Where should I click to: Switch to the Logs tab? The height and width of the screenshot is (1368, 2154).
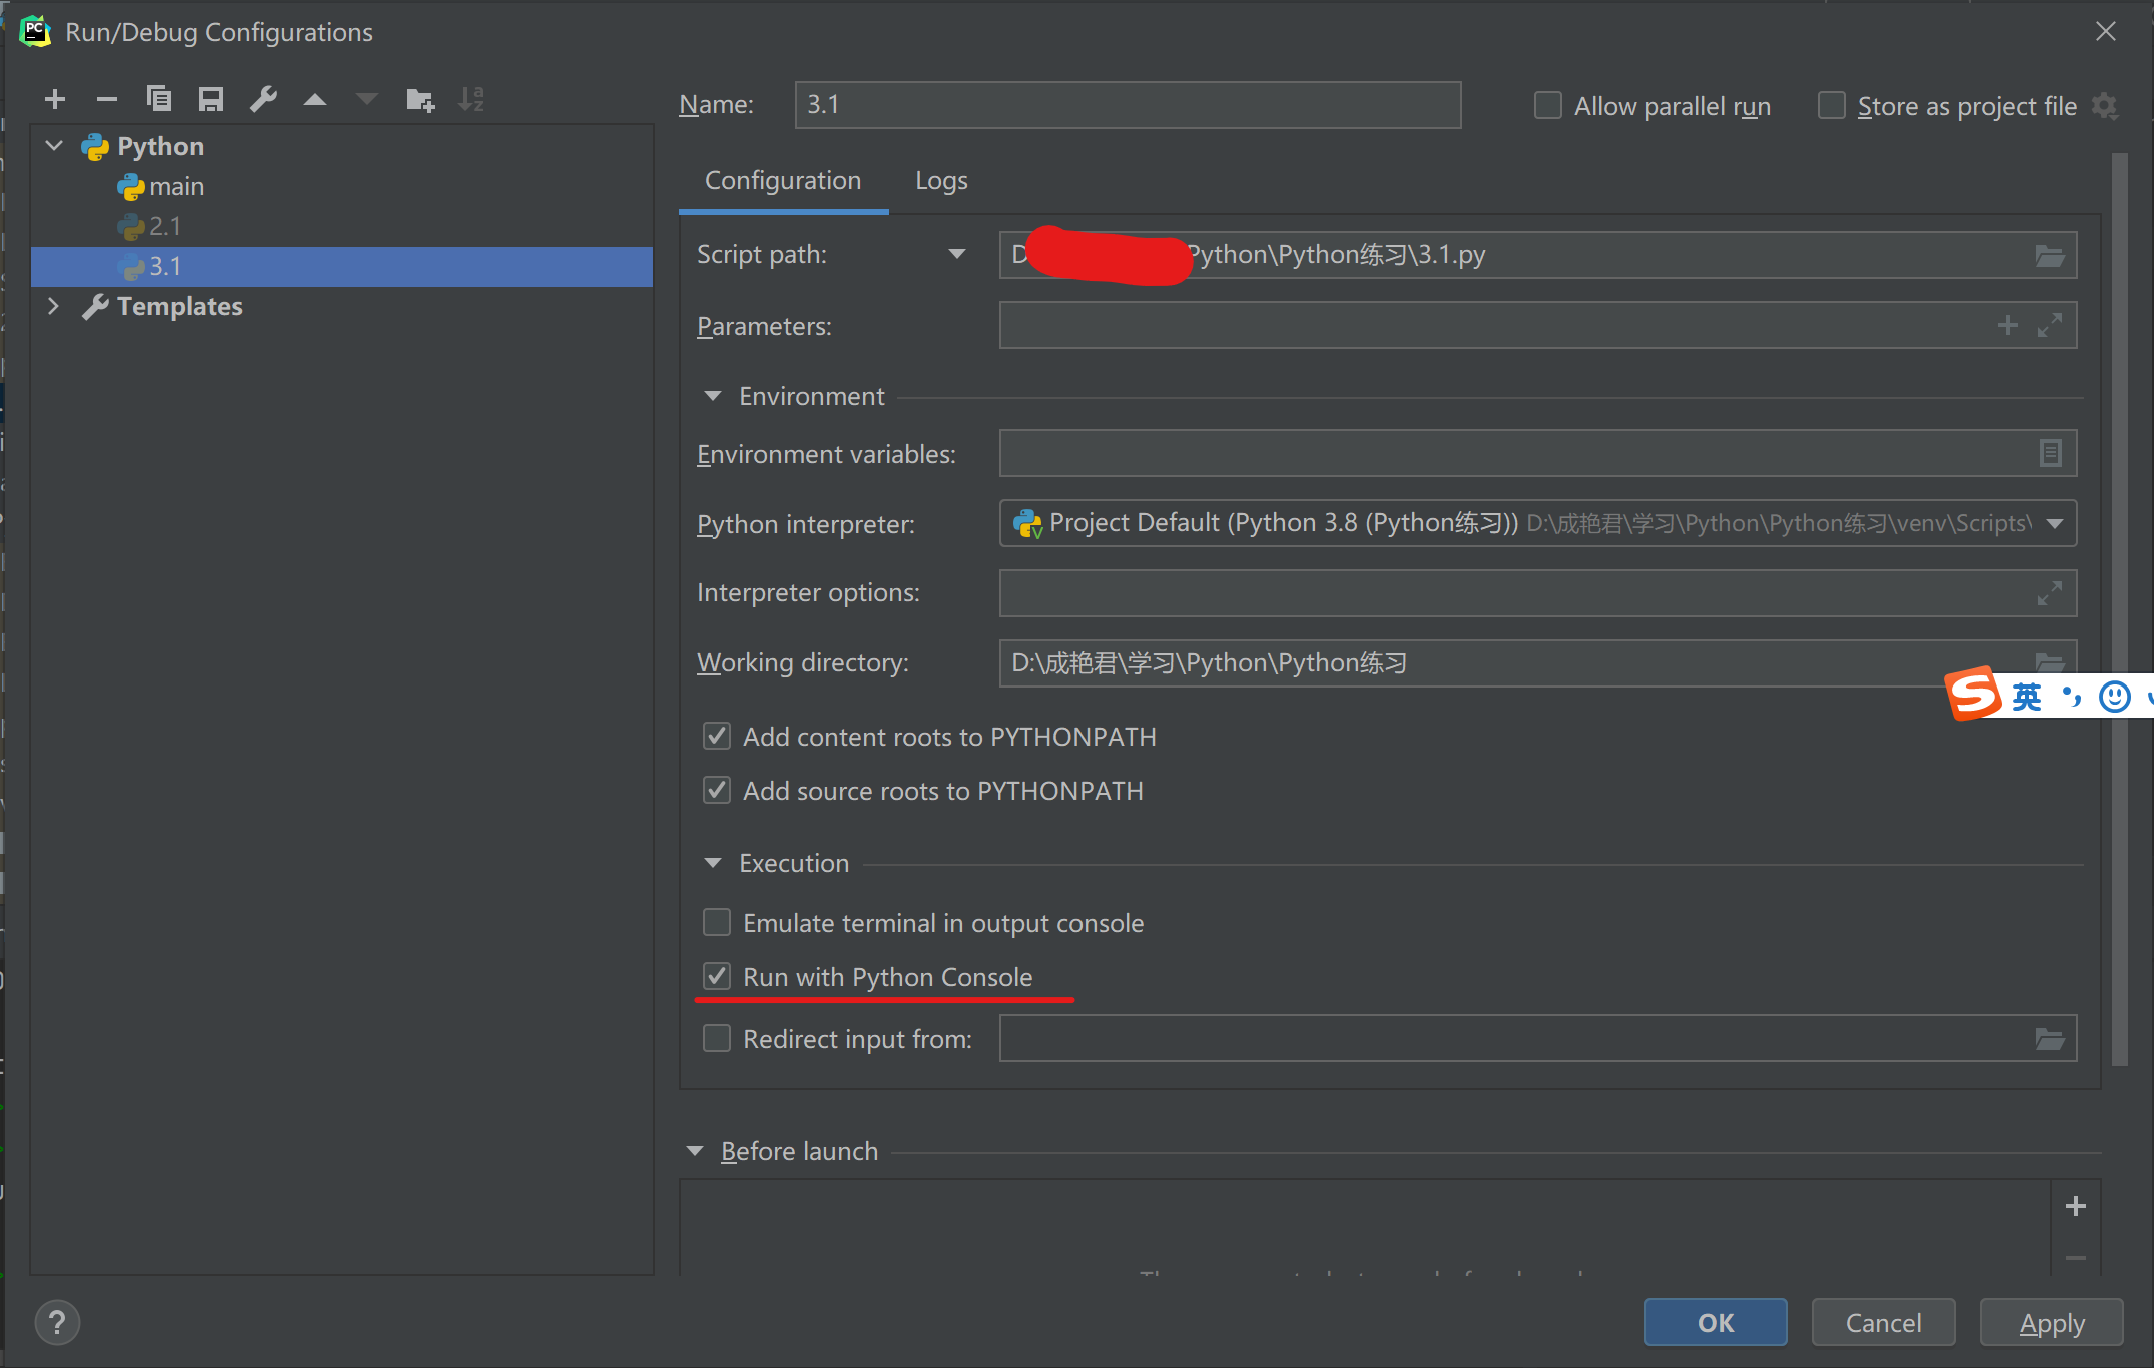(941, 181)
